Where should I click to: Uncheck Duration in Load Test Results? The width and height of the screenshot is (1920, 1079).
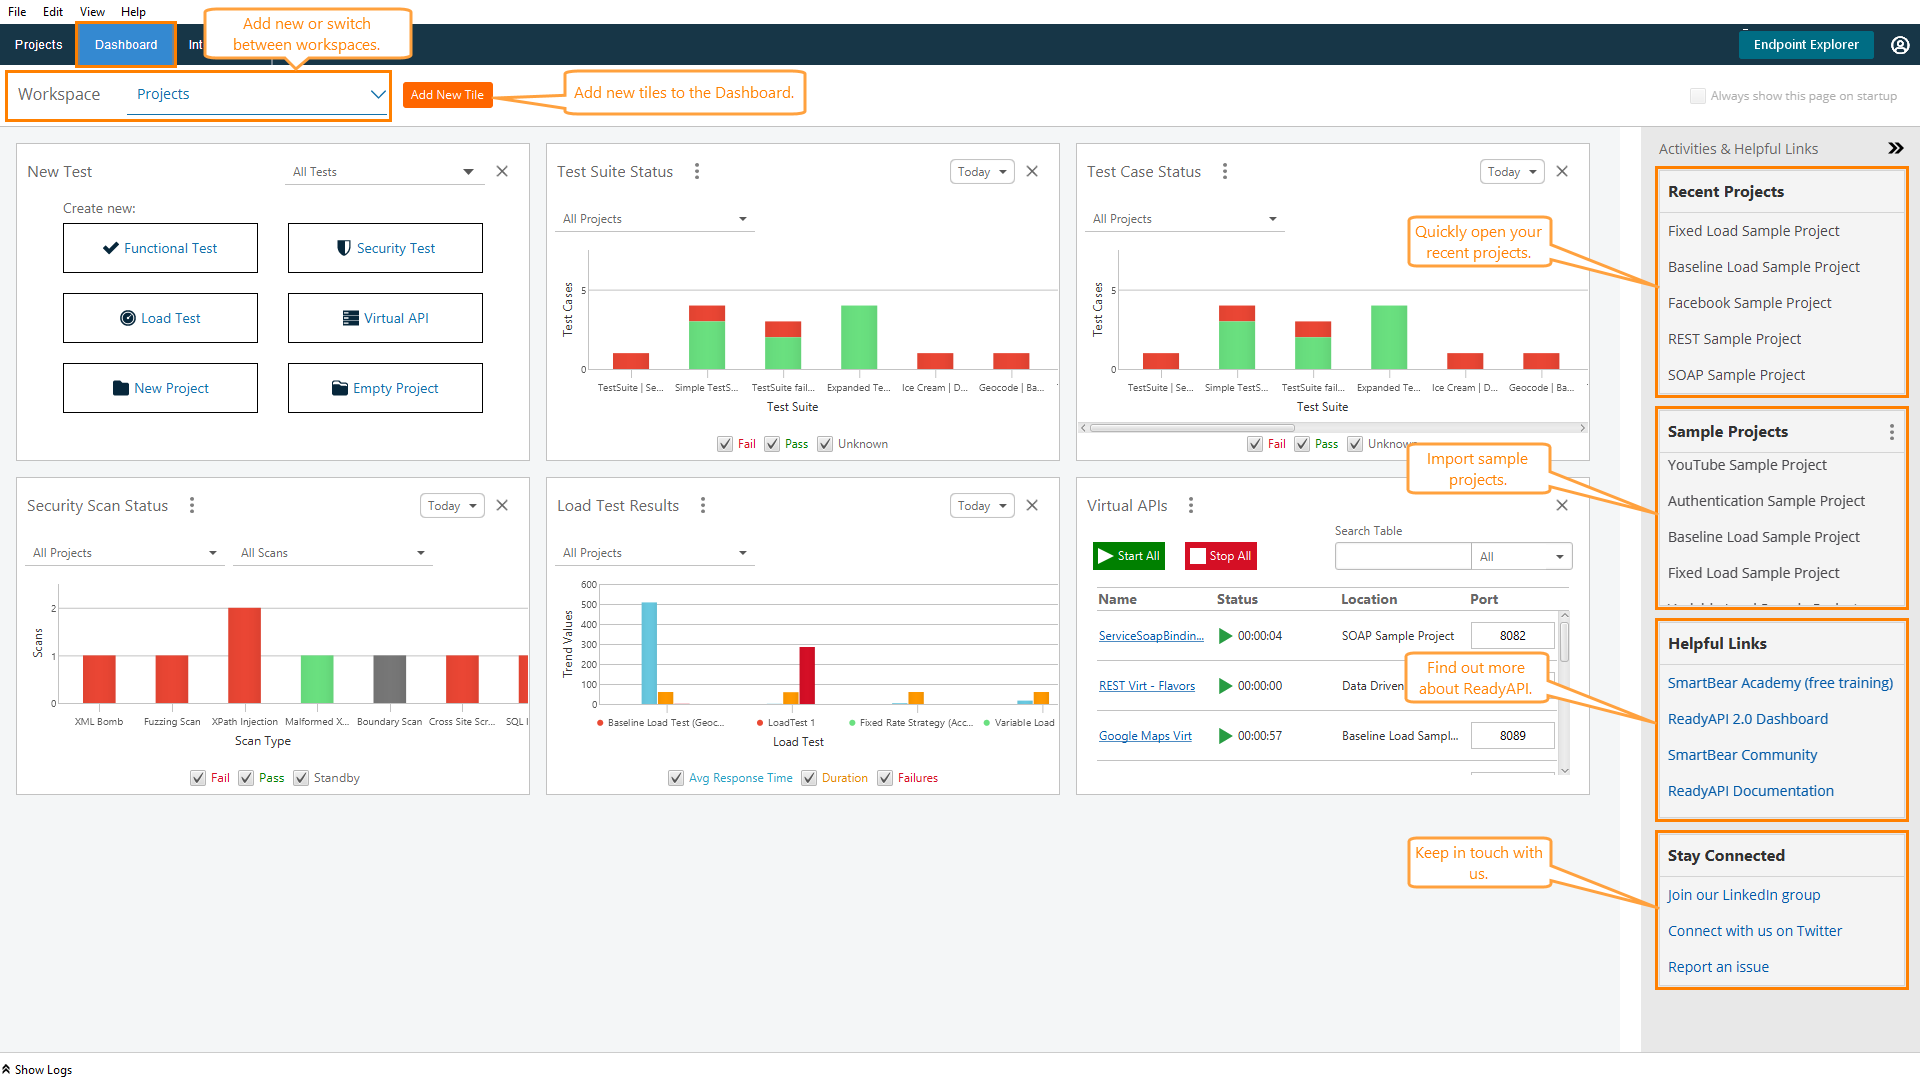(809, 777)
